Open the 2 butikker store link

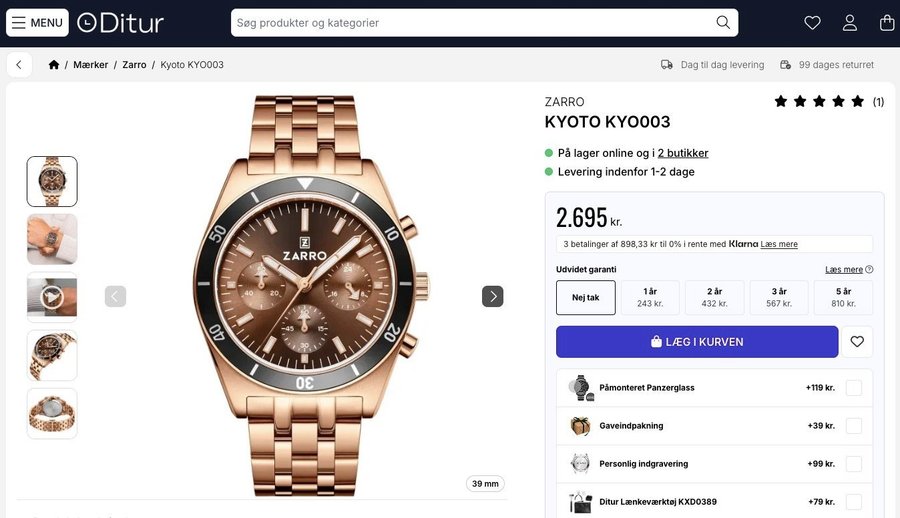tap(683, 153)
